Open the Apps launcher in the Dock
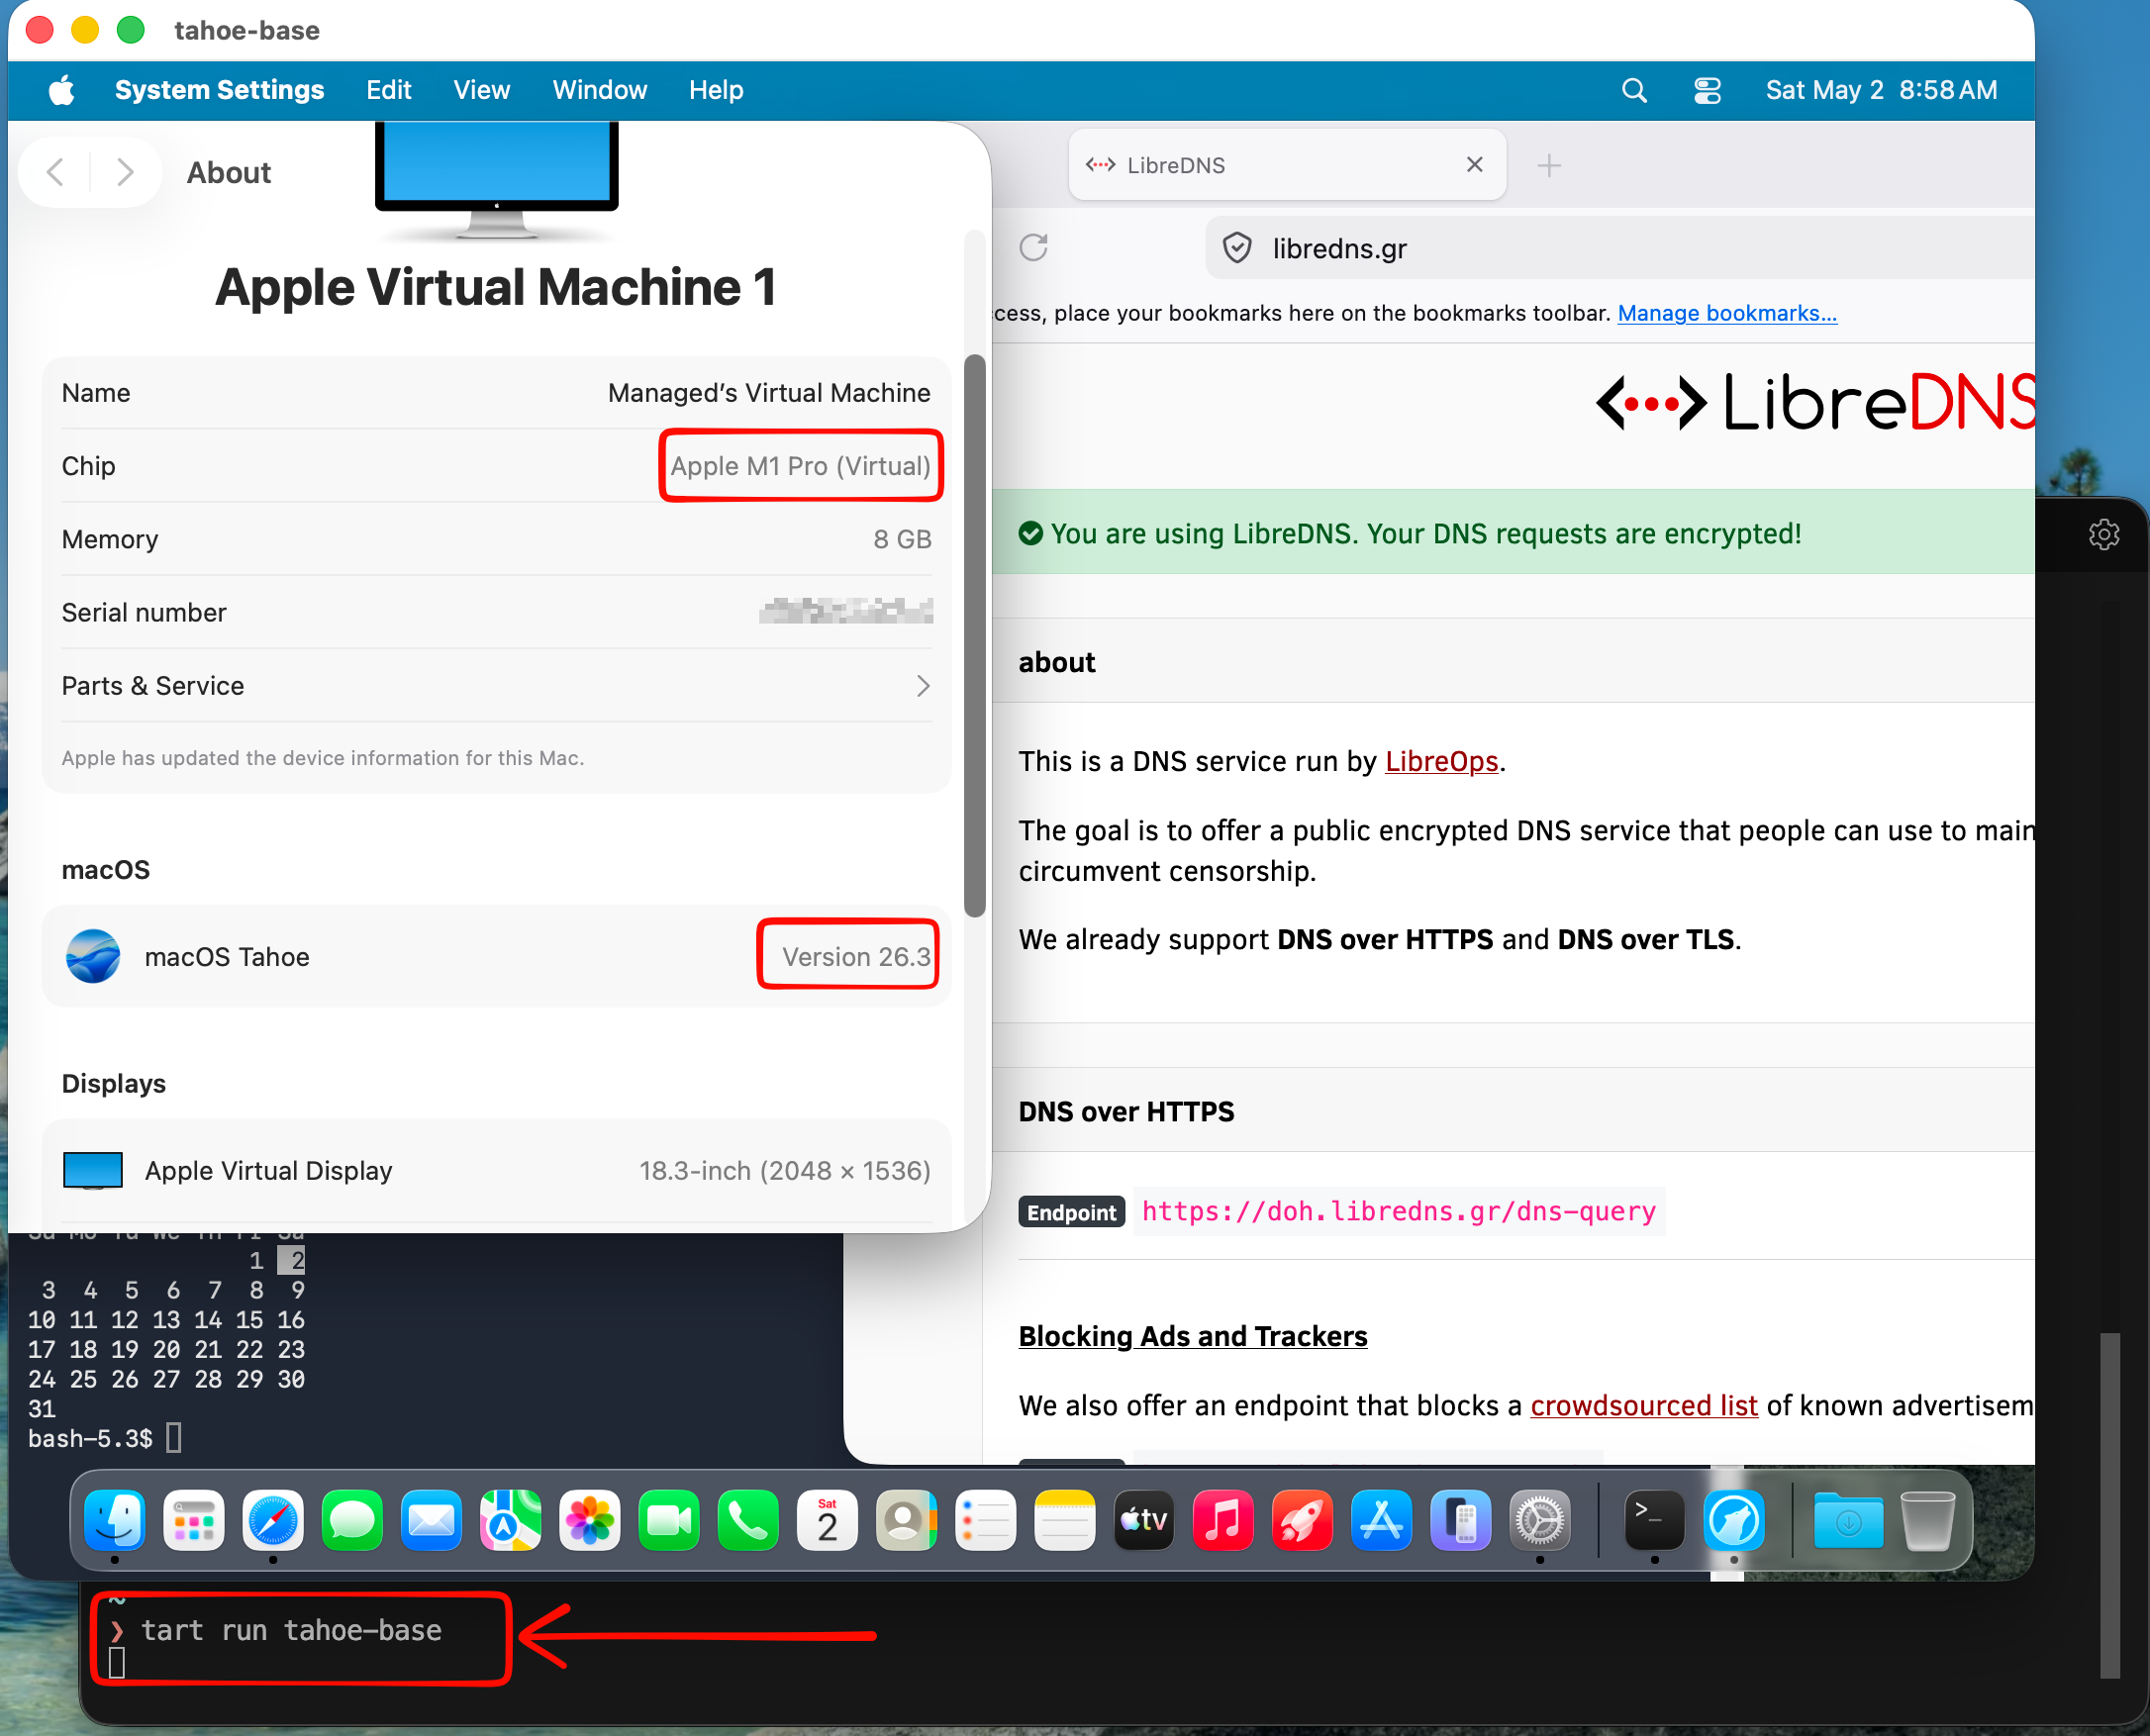 click(193, 1521)
